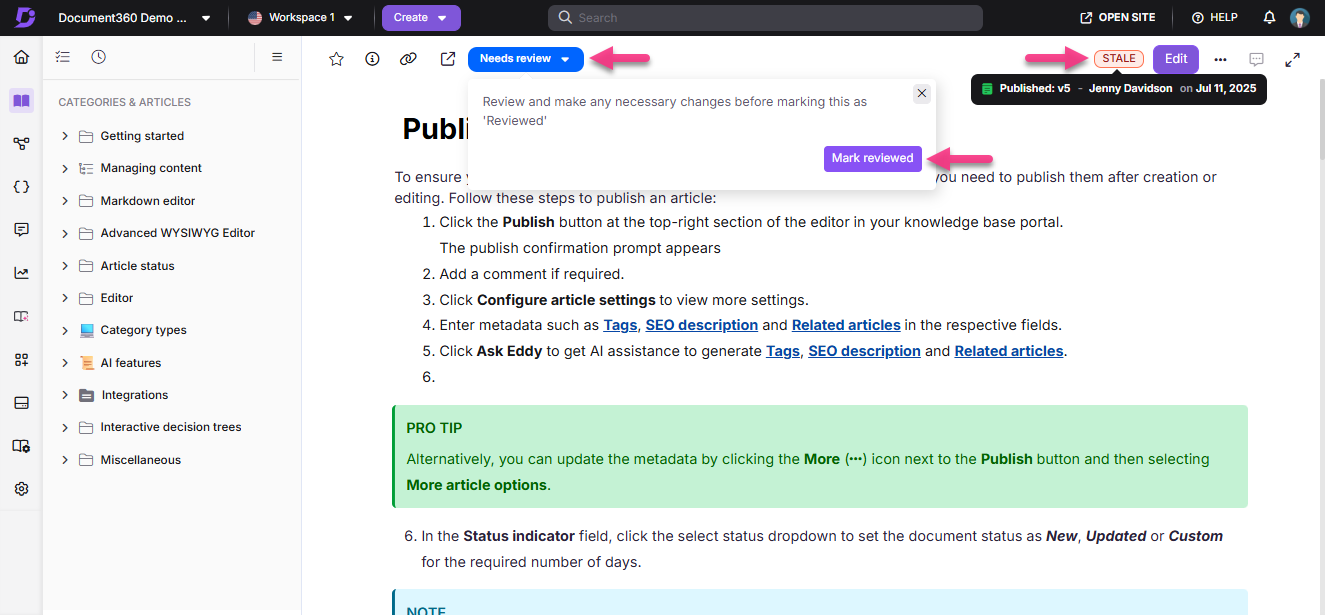Click the Mark reviewed button

point(872,158)
